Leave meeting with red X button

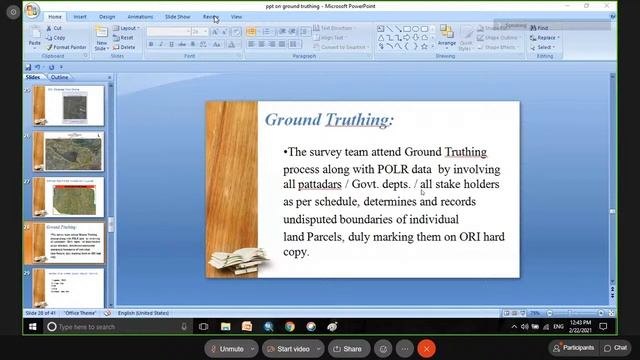pos(427,349)
